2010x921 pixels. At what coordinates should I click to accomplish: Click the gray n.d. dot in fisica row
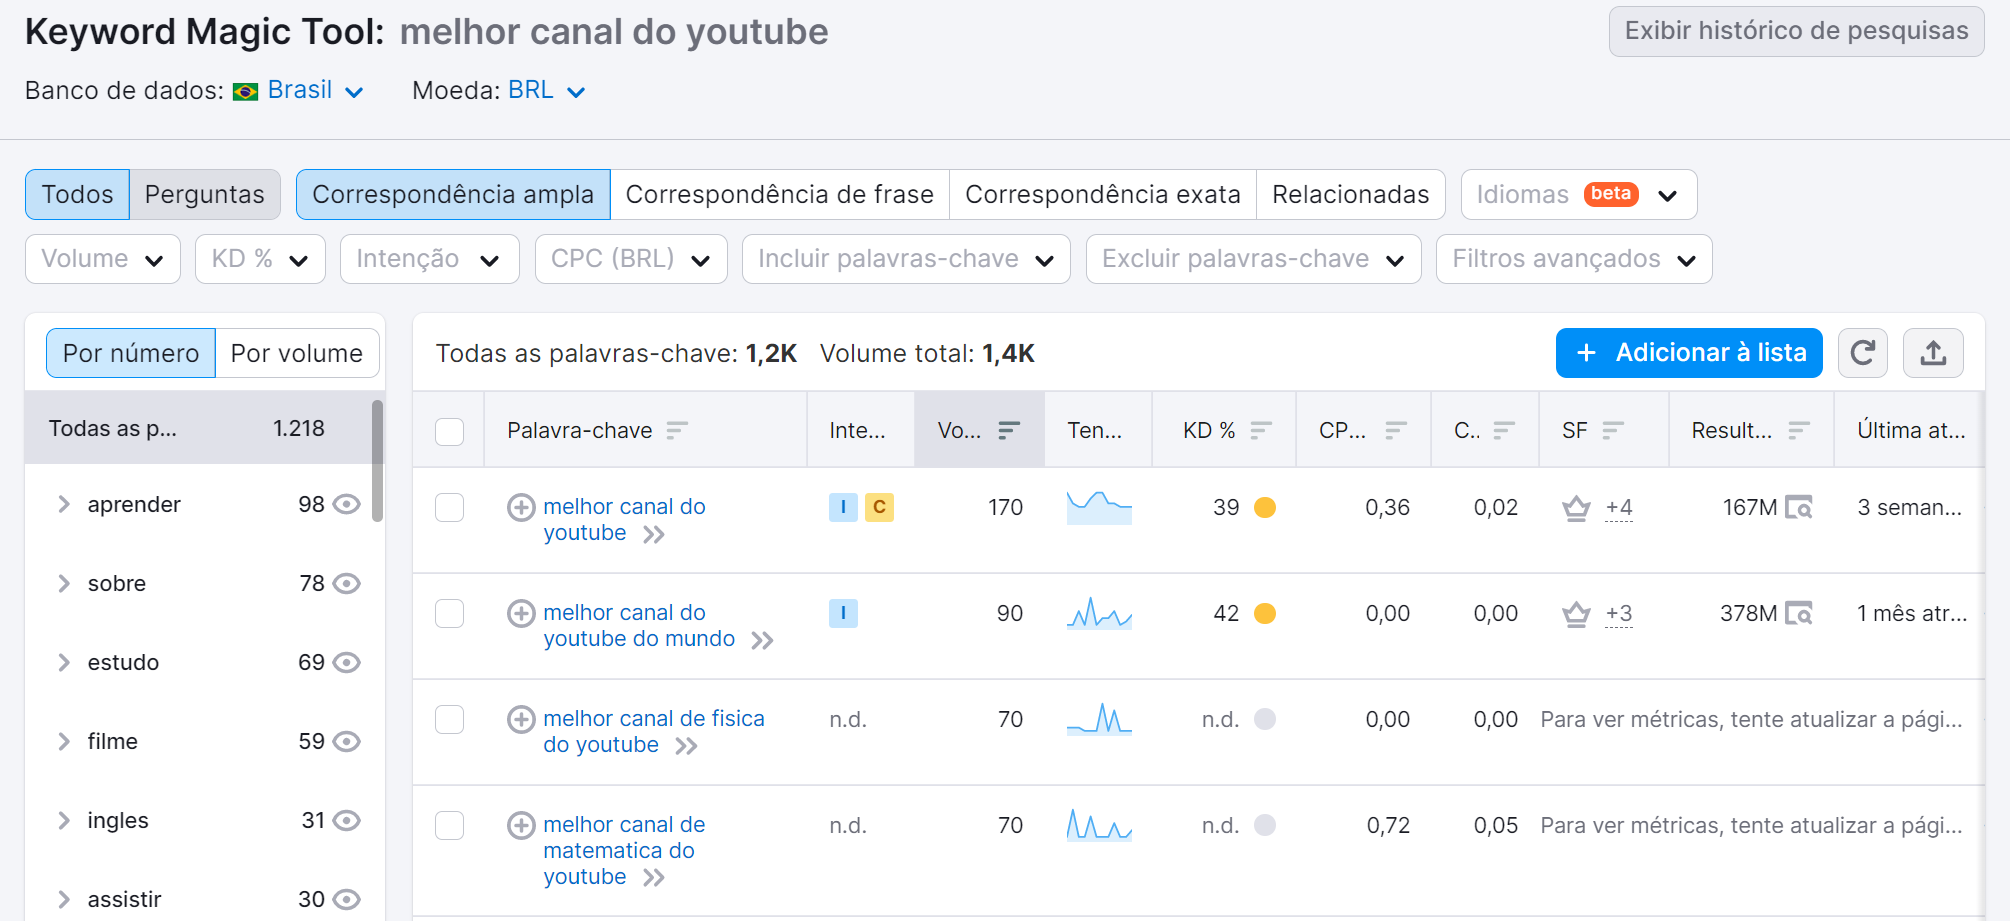coord(1265,719)
